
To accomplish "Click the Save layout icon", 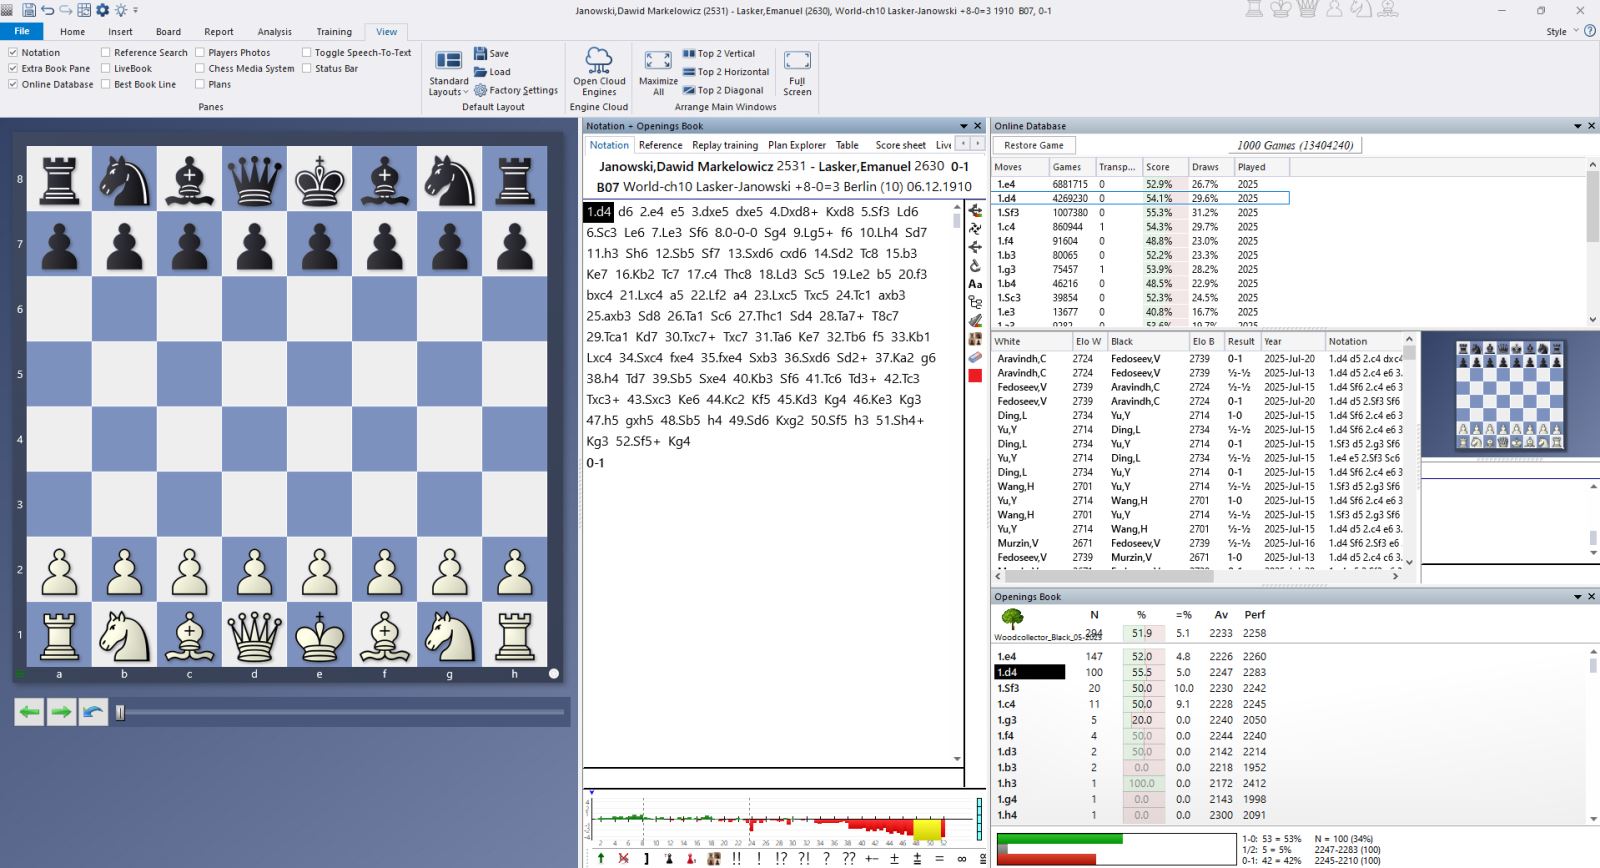I will [x=481, y=54].
